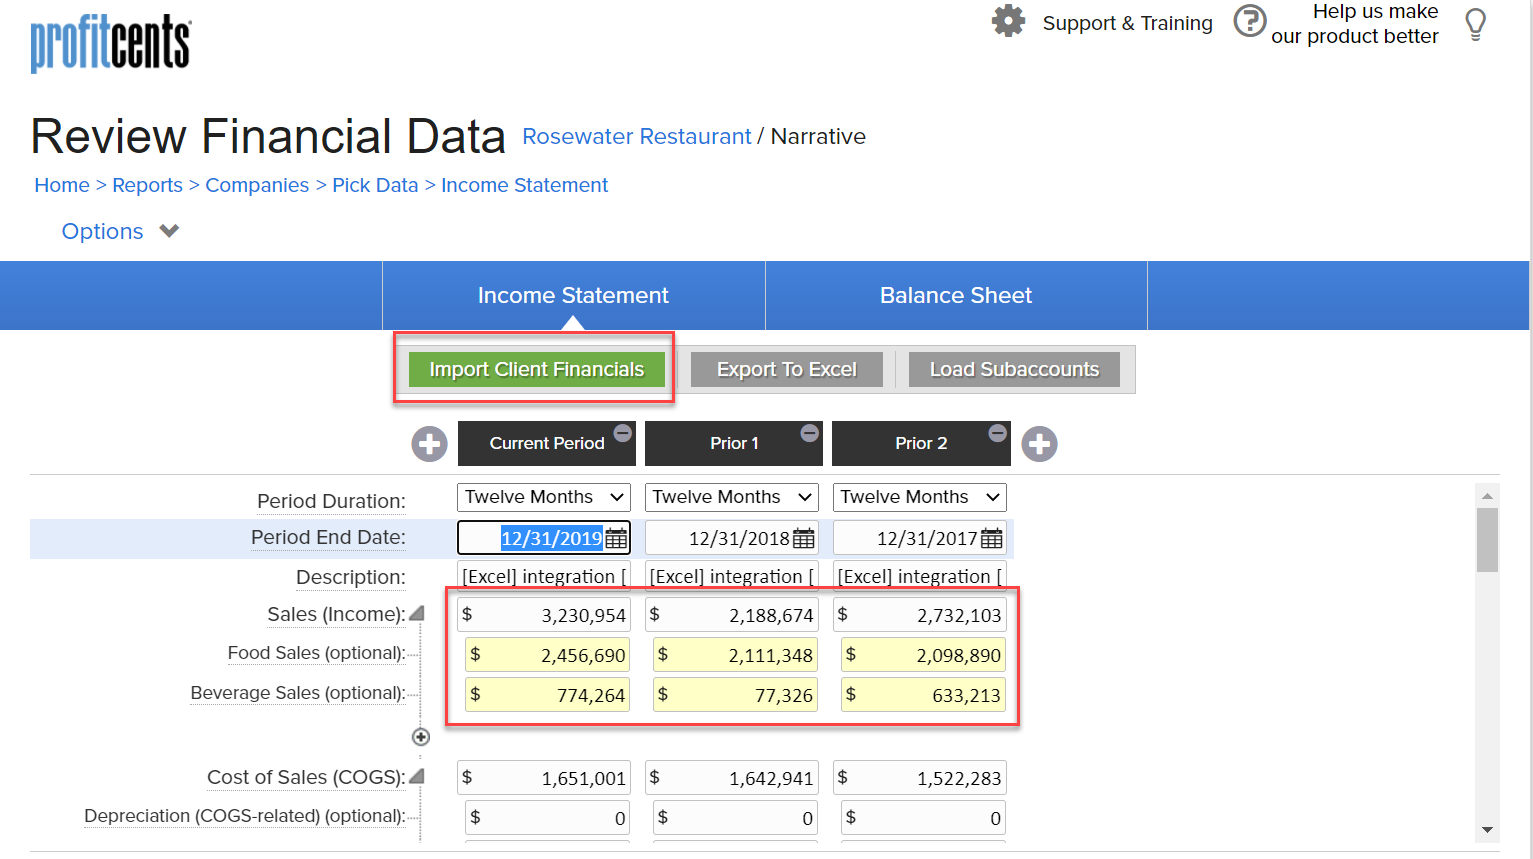Viewport: 1533px width, 859px height.
Task: Click Depreciation (COGS-related) label
Action: tap(245, 816)
